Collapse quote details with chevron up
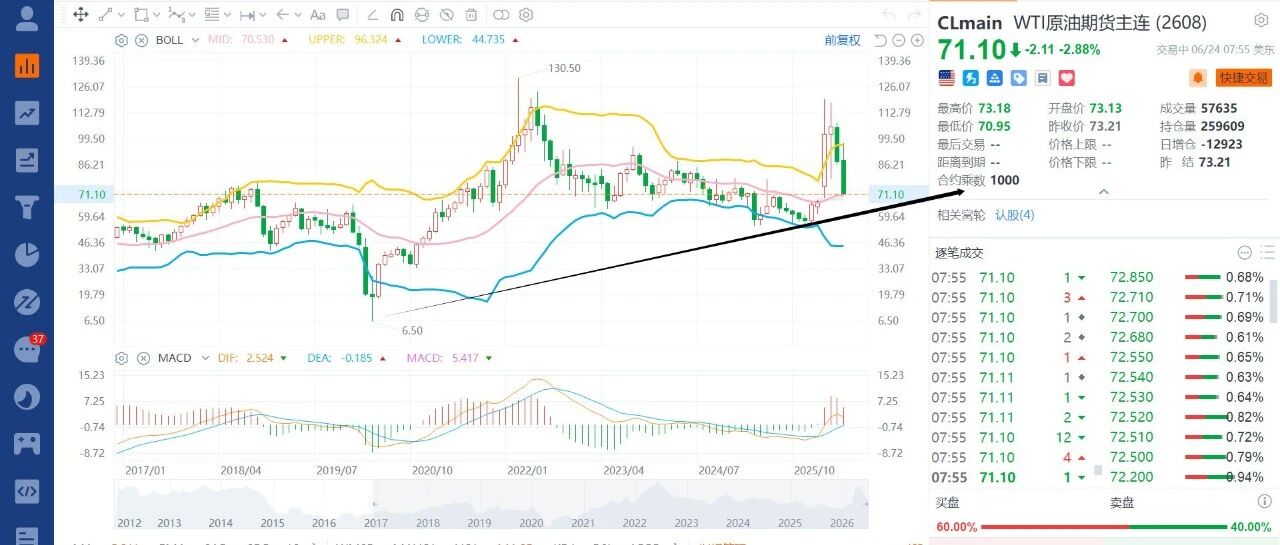The width and height of the screenshot is (1280, 545). 1104,191
